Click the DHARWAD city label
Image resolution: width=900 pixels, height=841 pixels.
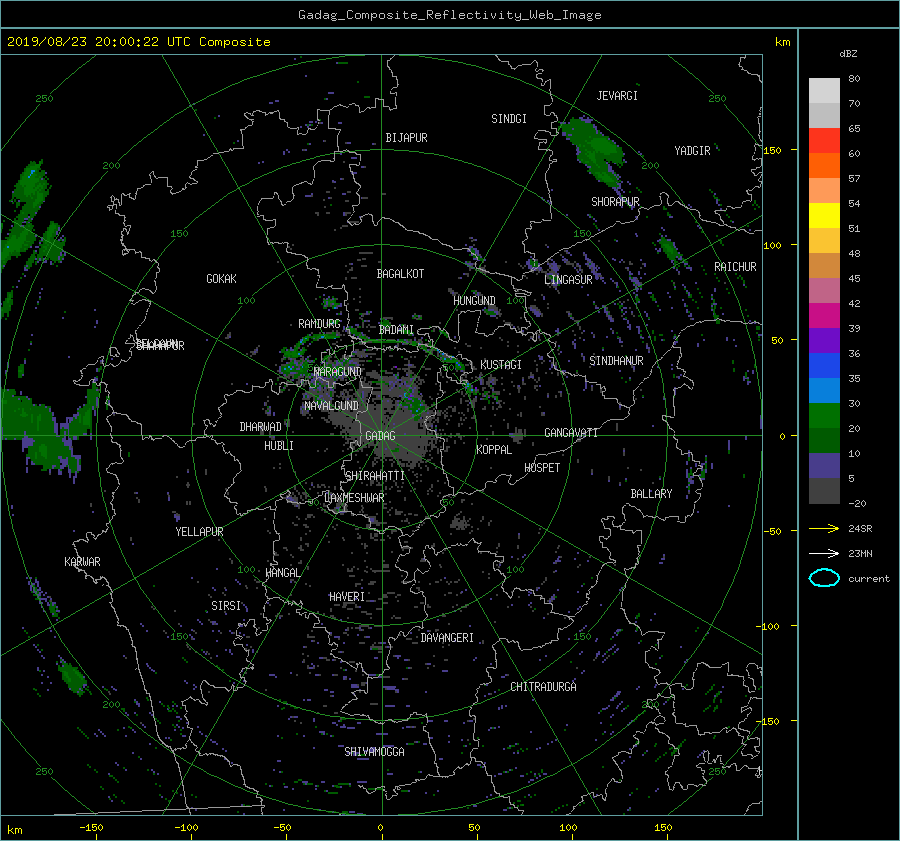(x=261, y=427)
